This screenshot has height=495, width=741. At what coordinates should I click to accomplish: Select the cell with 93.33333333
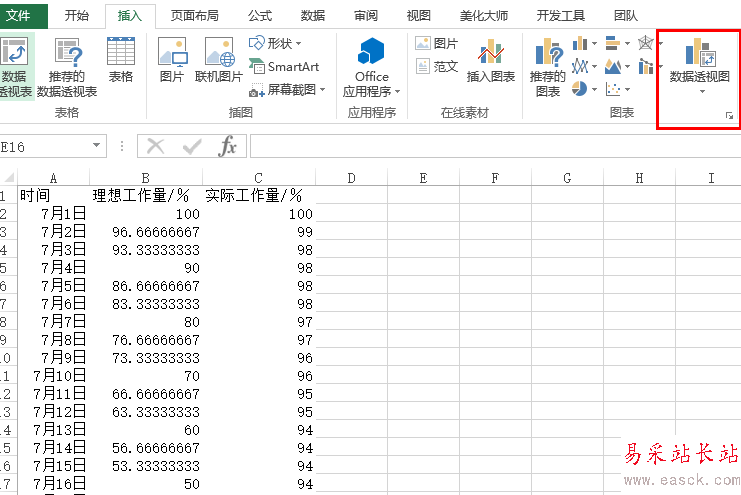point(146,249)
